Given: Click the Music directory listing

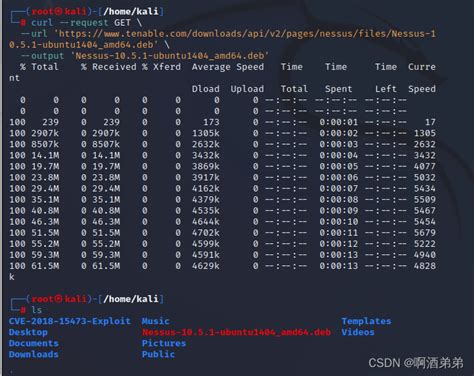Looking at the screenshot, I should tap(156, 321).
